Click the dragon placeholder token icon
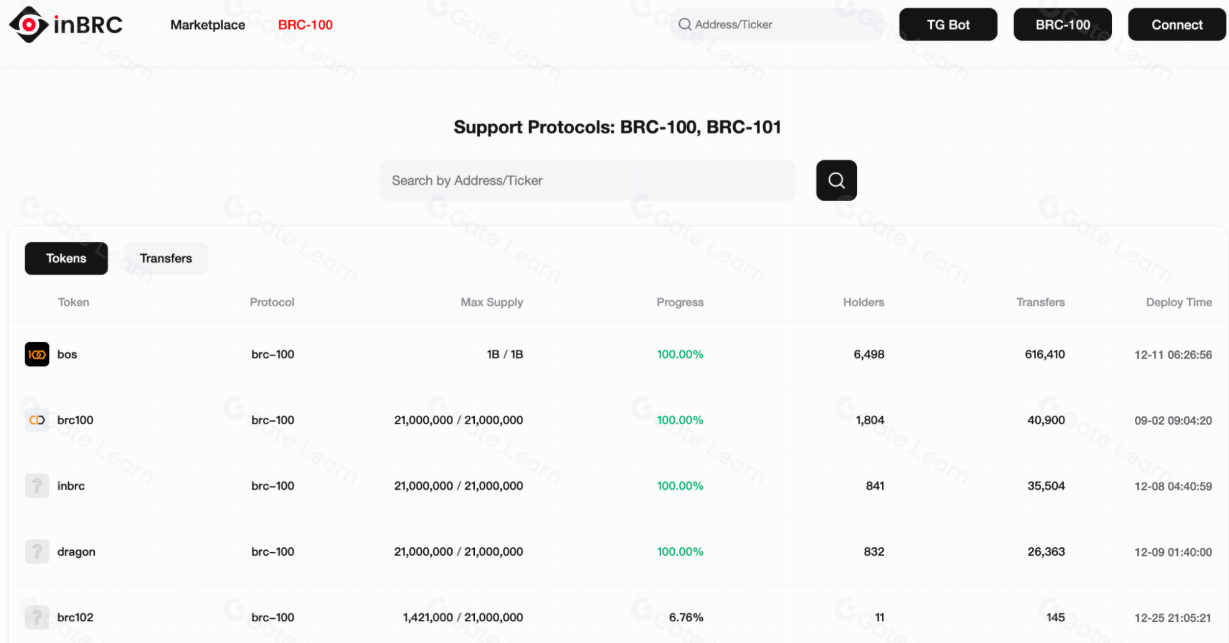 (x=37, y=551)
